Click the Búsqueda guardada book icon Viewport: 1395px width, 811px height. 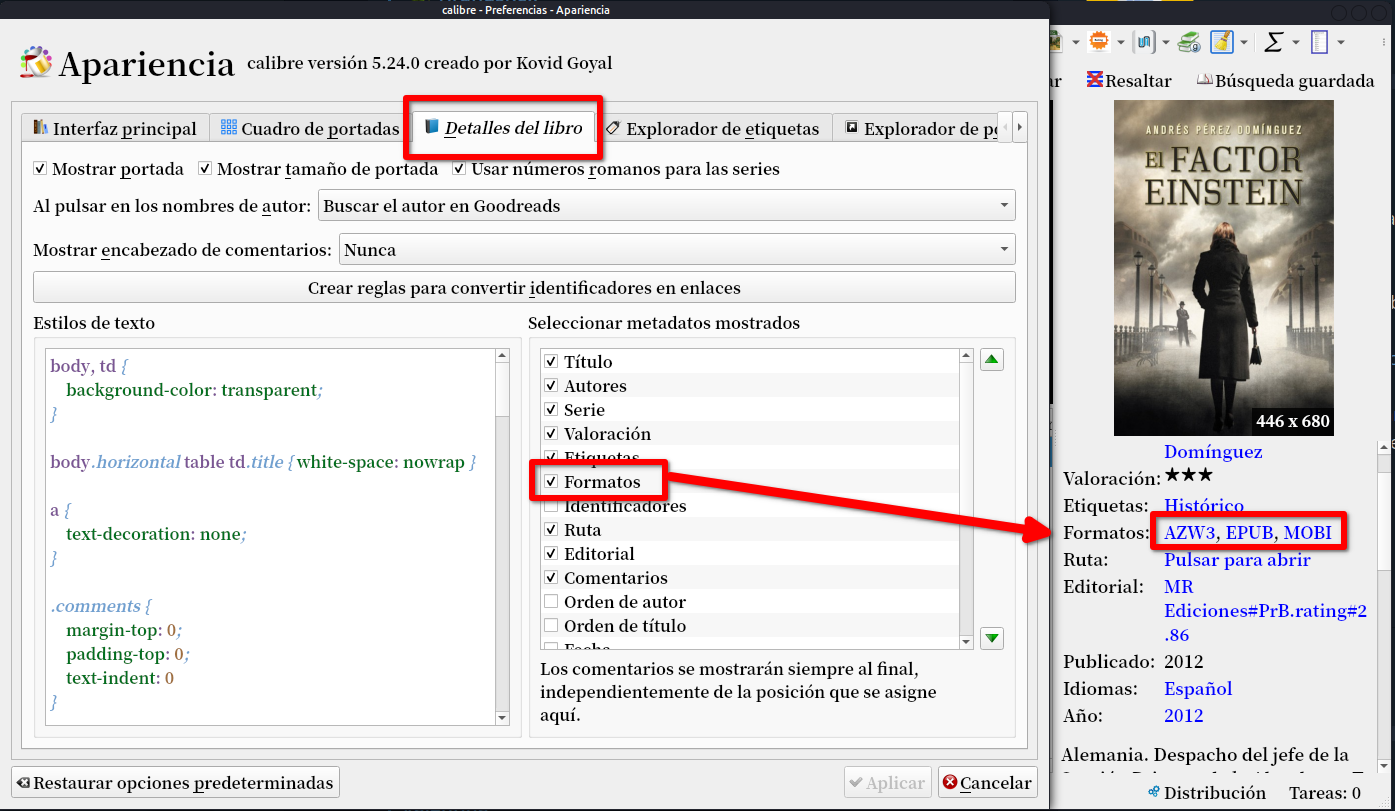point(1205,80)
